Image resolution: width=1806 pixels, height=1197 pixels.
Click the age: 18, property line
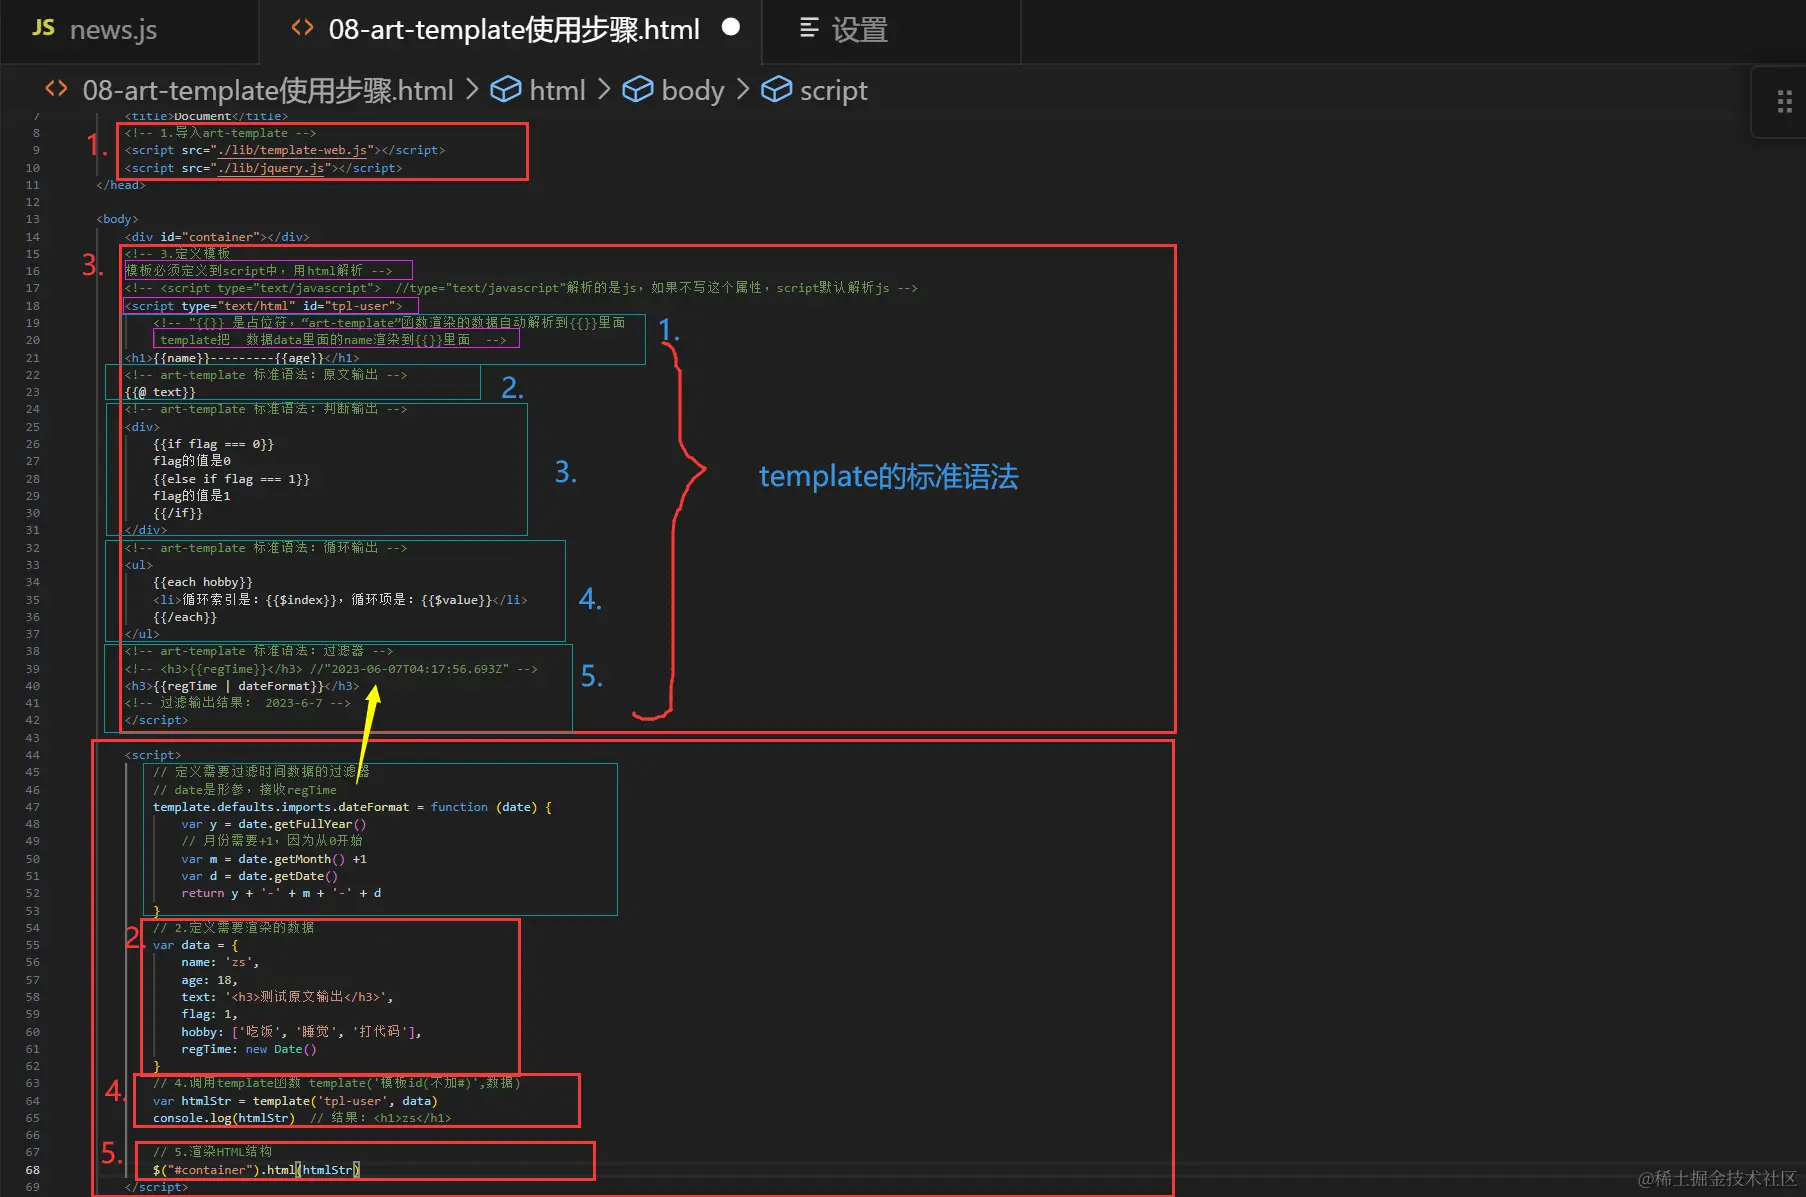(x=209, y=980)
